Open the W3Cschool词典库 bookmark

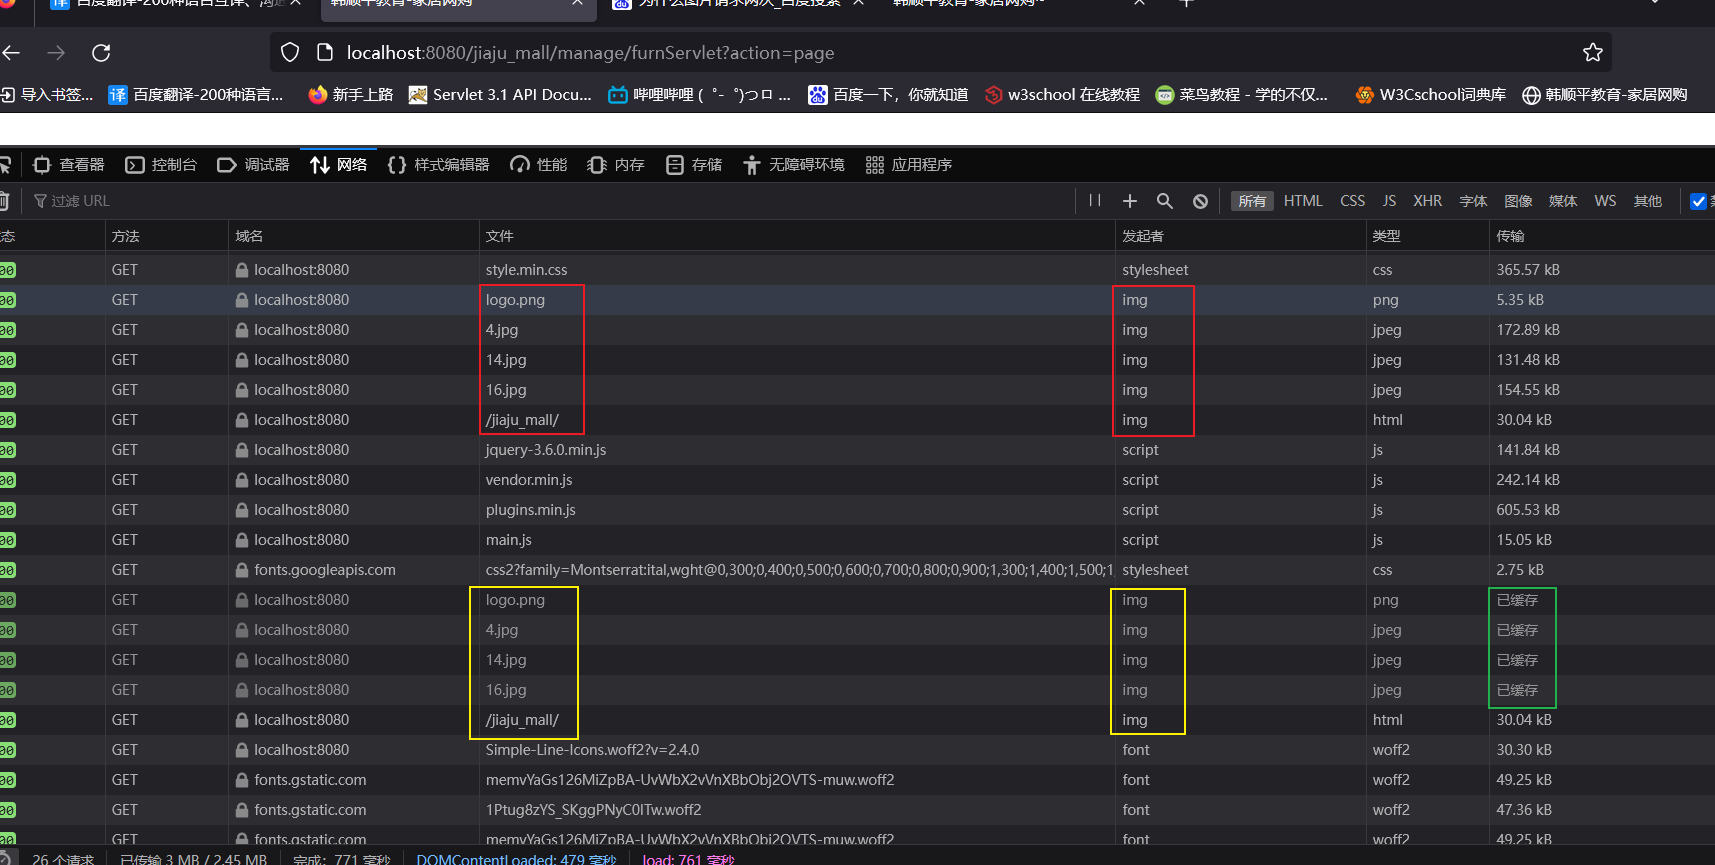1430,95
